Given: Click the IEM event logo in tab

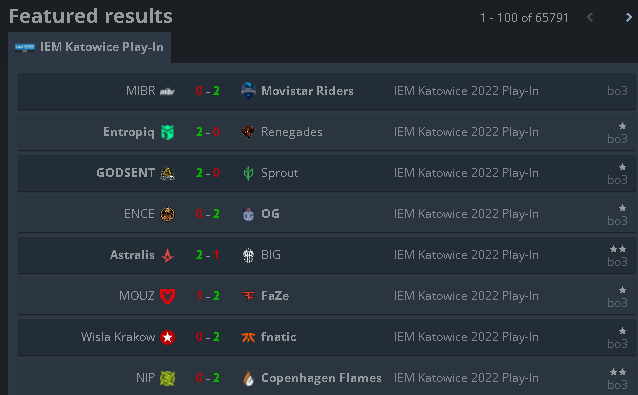Looking at the screenshot, I should [x=25, y=48].
